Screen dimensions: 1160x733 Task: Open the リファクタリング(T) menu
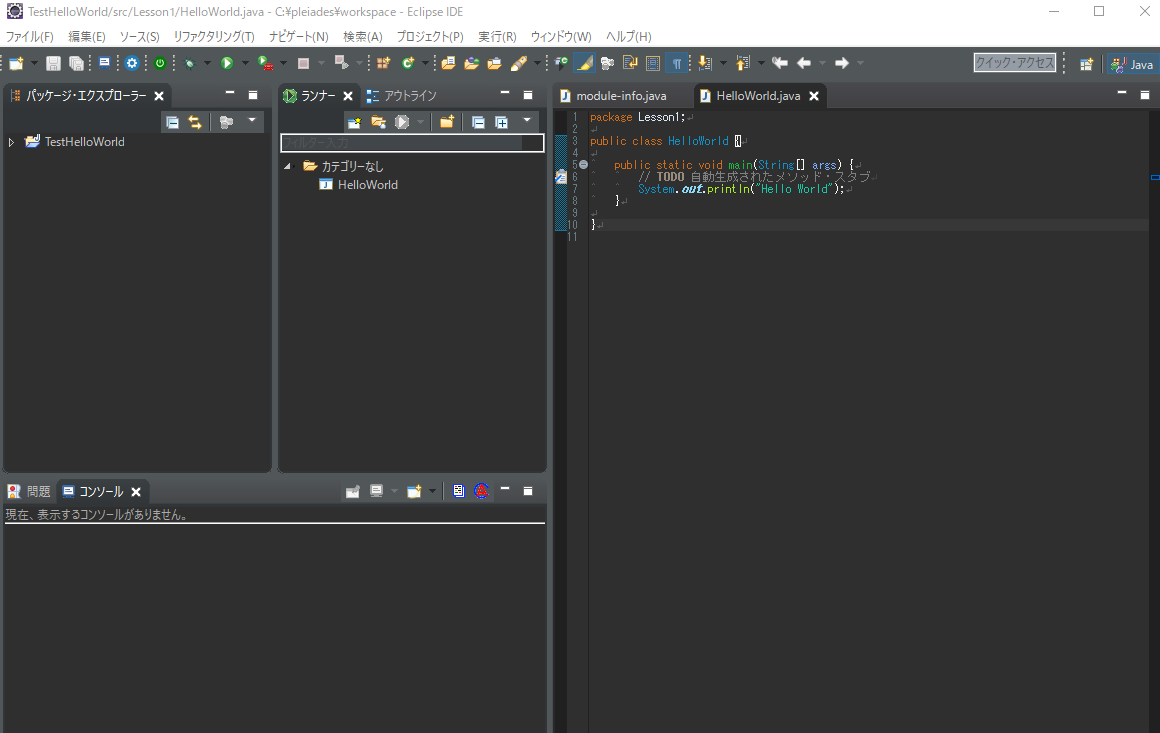click(214, 36)
